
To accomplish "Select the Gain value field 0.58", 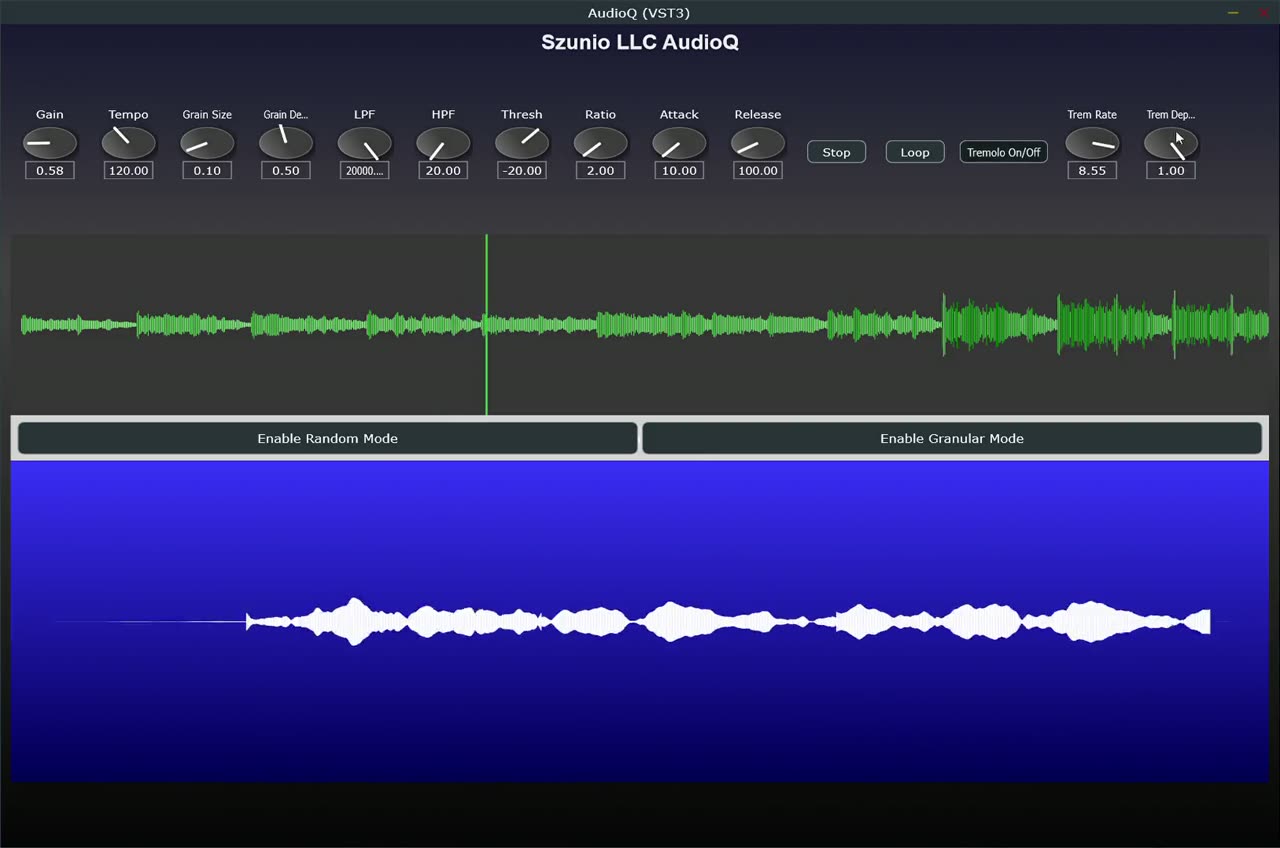I will [50, 171].
